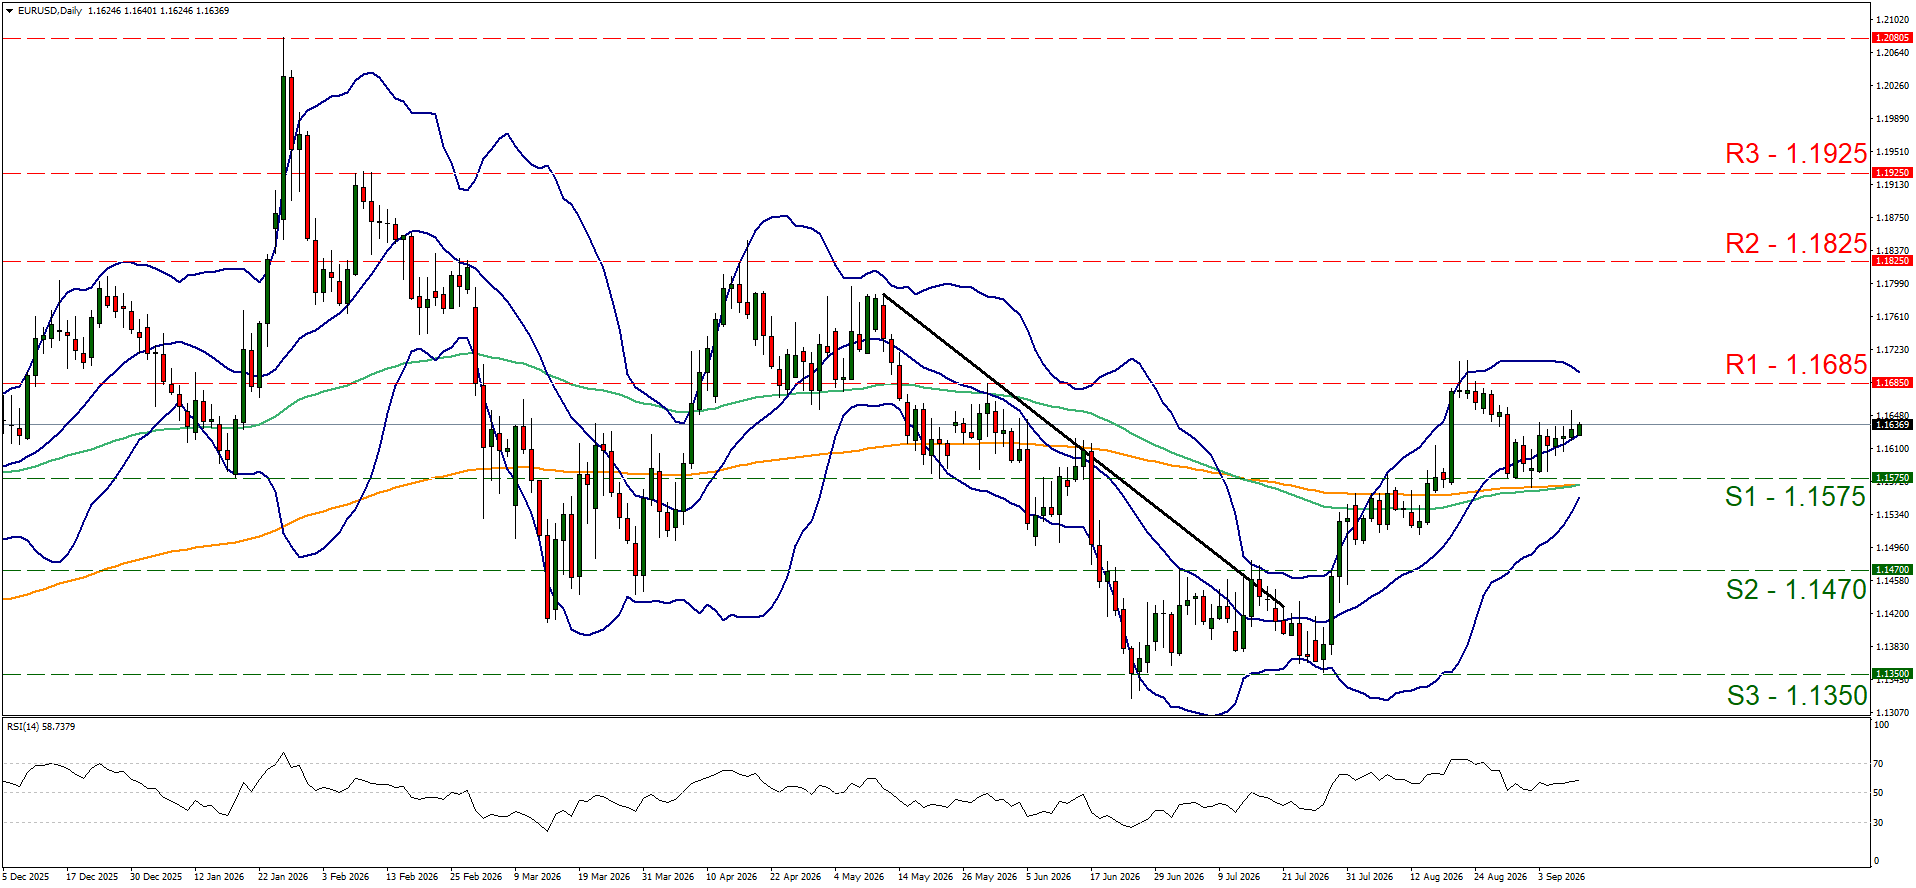The width and height of the screenshot is (1916, 888).
Task: Click the 21 Jul 2026 date label
Action: click(x=1306, y=877)
